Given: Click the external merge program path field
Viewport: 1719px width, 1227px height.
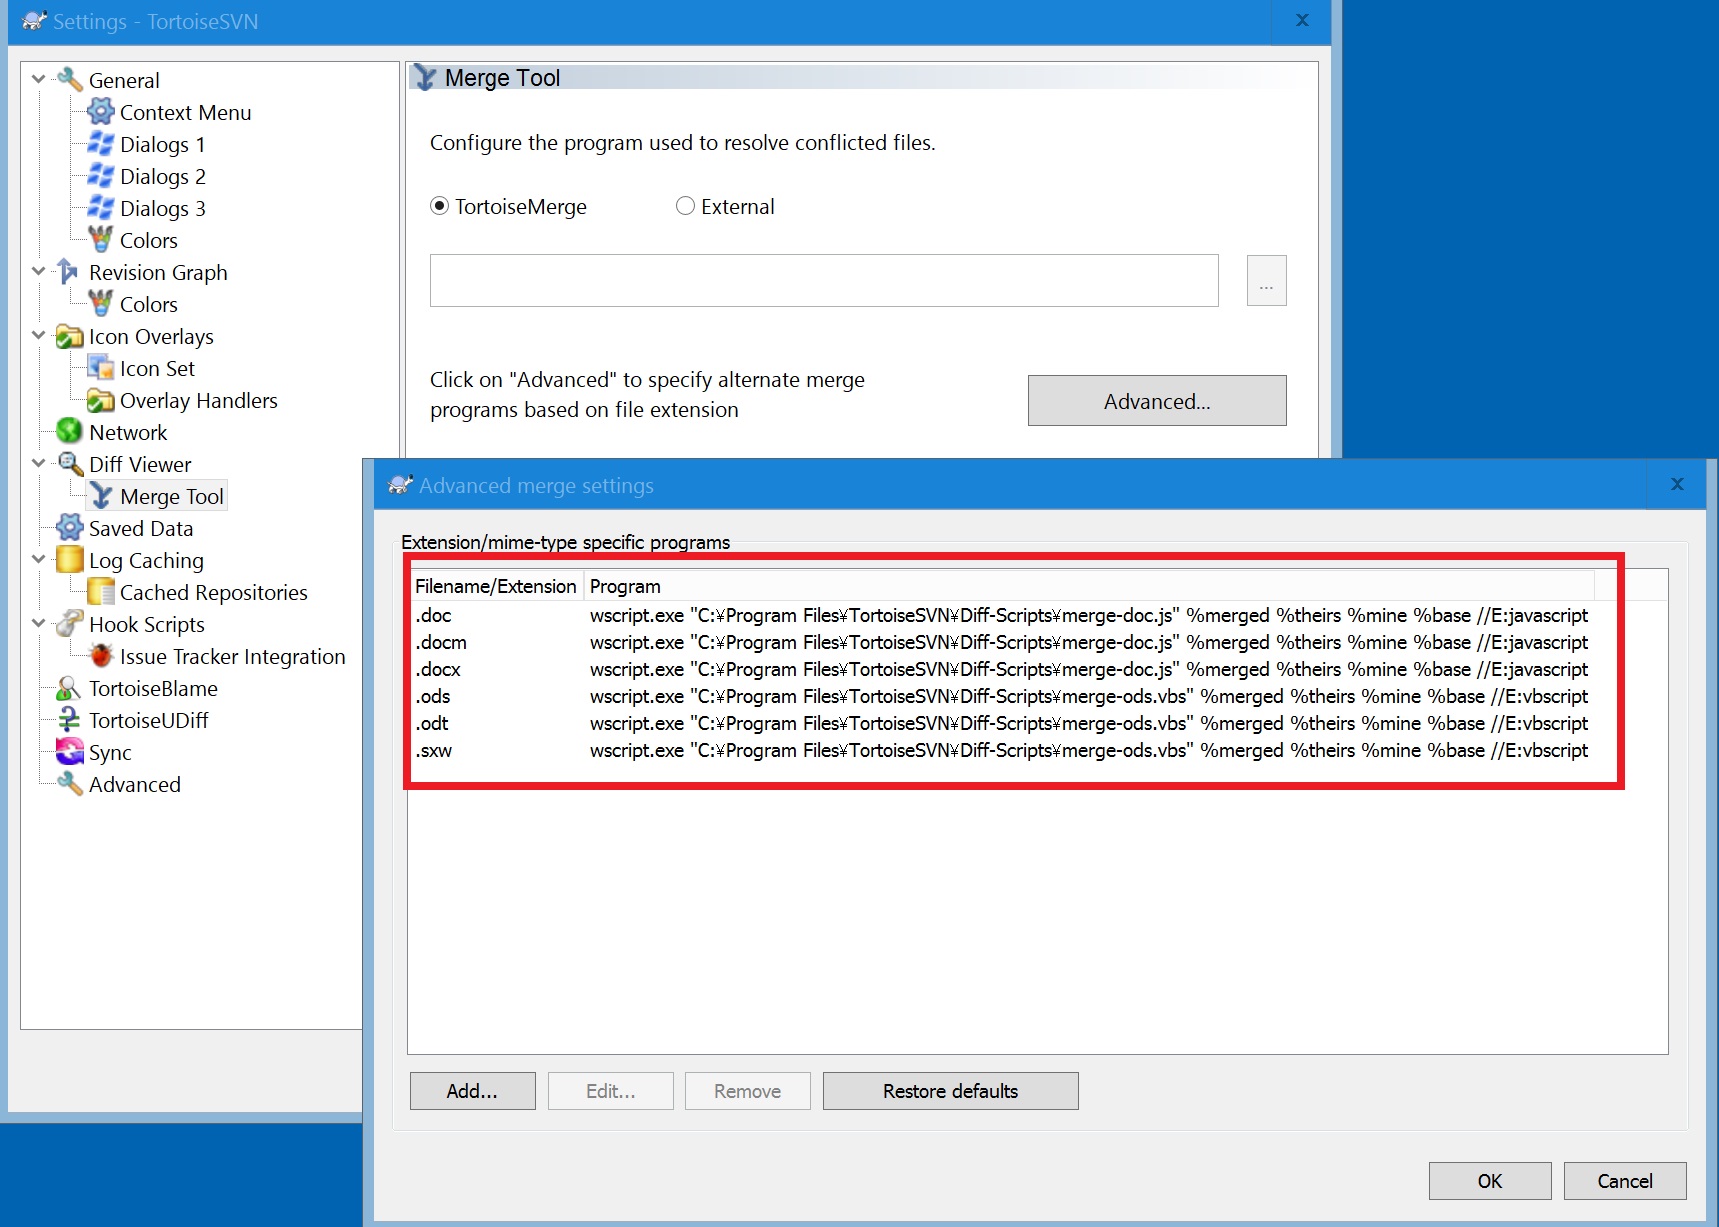Looking at the screenshot, I should click(824, 280).
